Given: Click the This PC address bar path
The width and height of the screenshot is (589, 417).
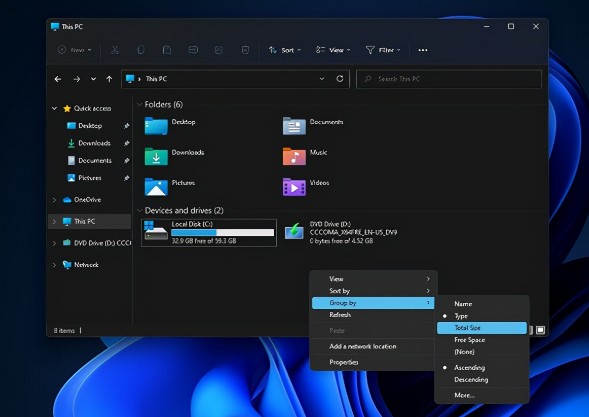Looking at the screenshot, I should click(156, 79).
